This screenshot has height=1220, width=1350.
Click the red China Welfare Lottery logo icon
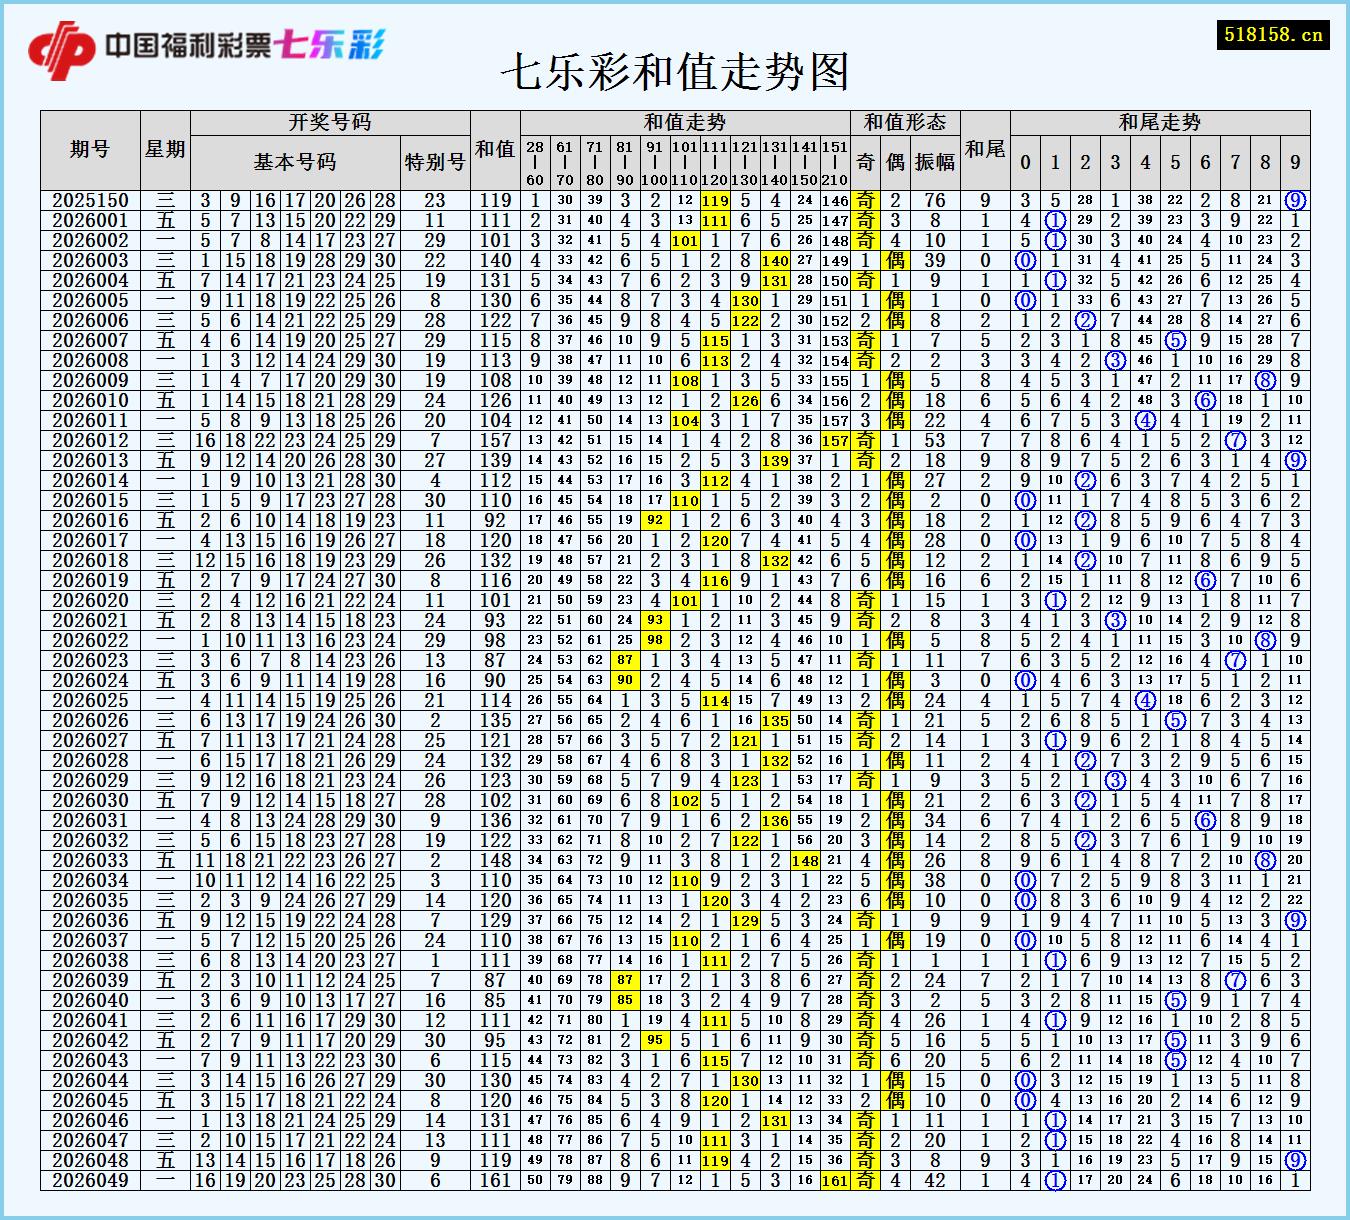tap(62, 49)
